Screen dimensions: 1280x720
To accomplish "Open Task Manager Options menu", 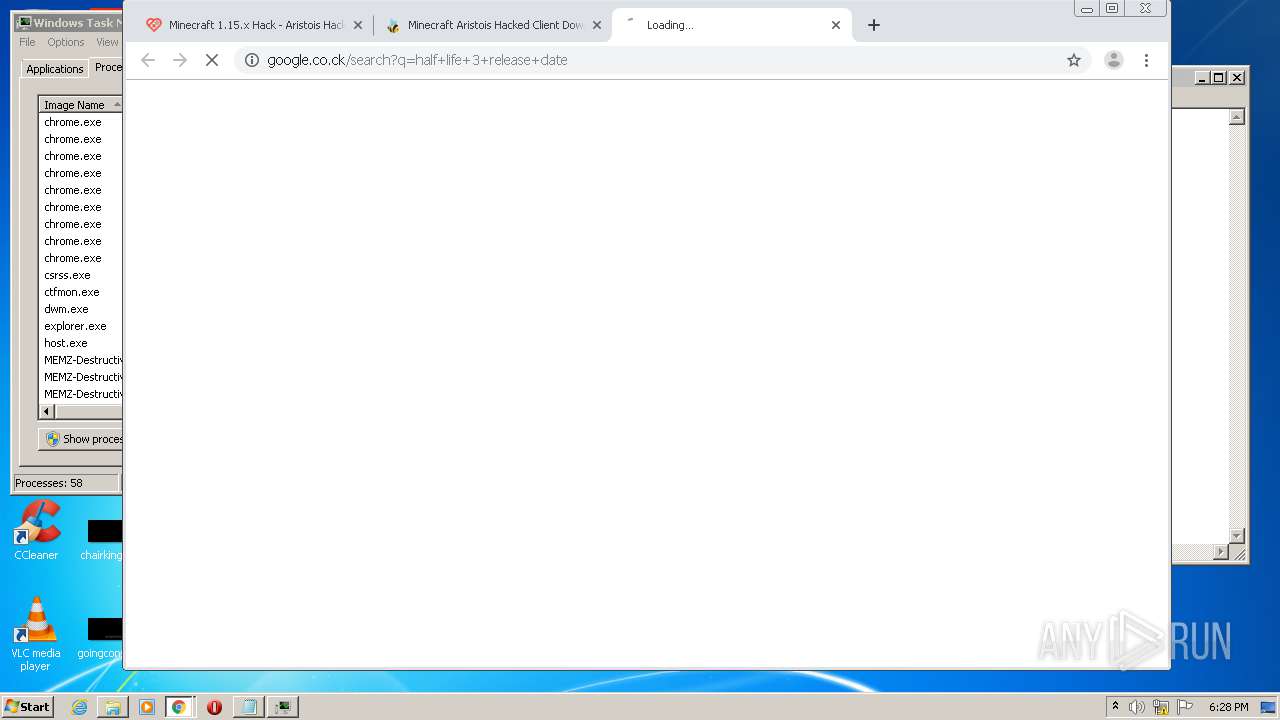I will coord(66,42).
